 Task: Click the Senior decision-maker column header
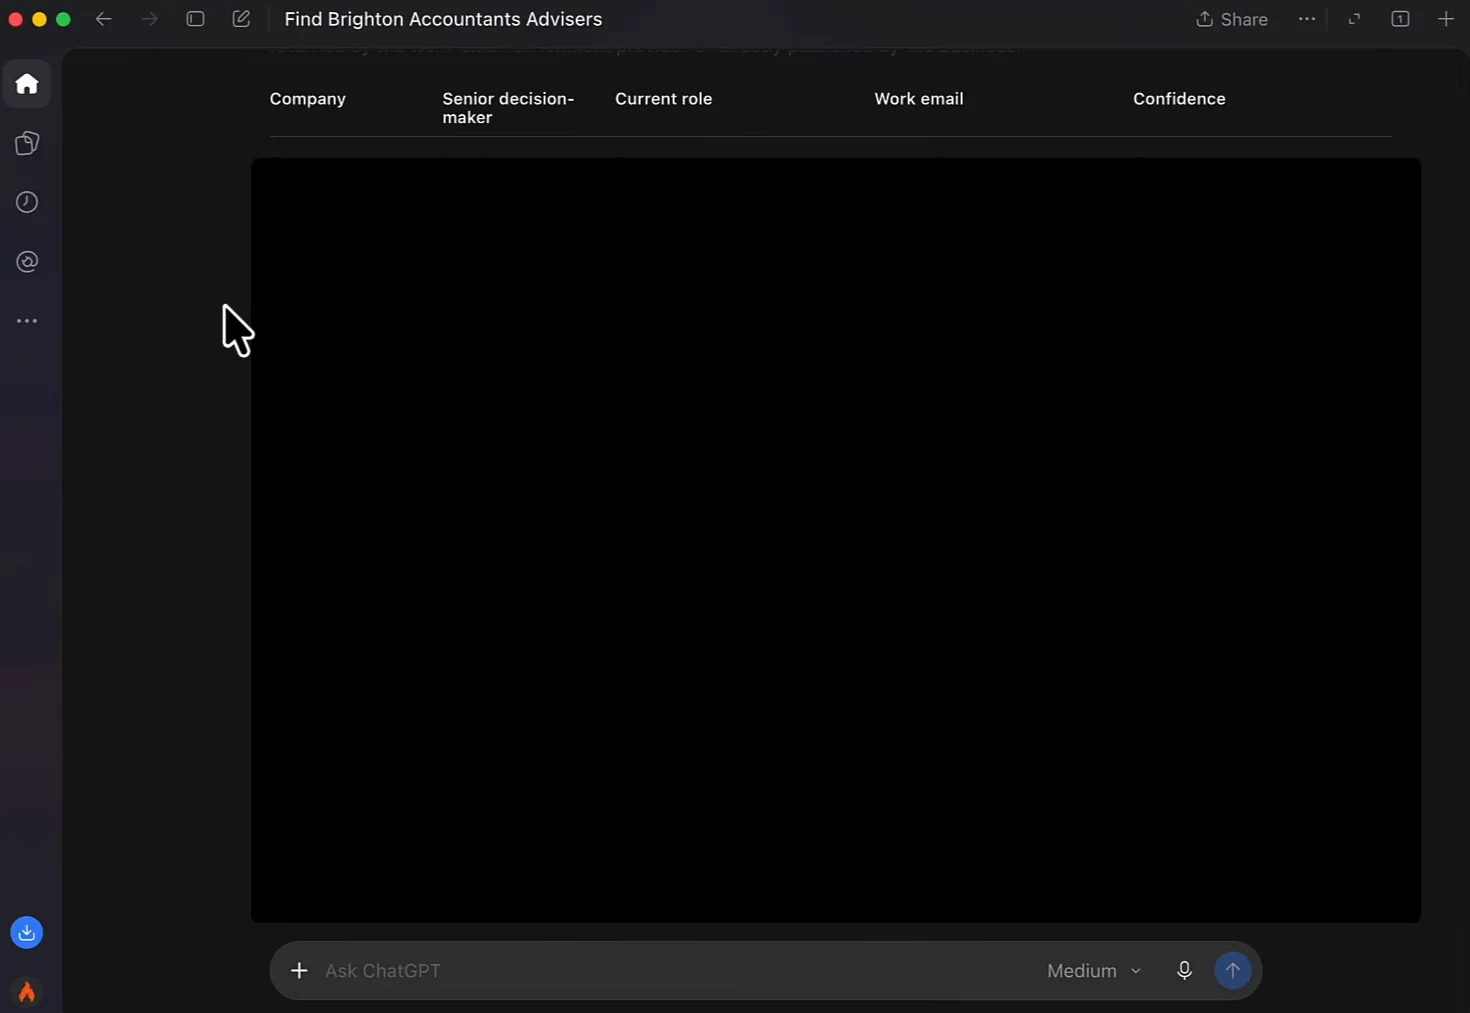[x=508, y=108]
